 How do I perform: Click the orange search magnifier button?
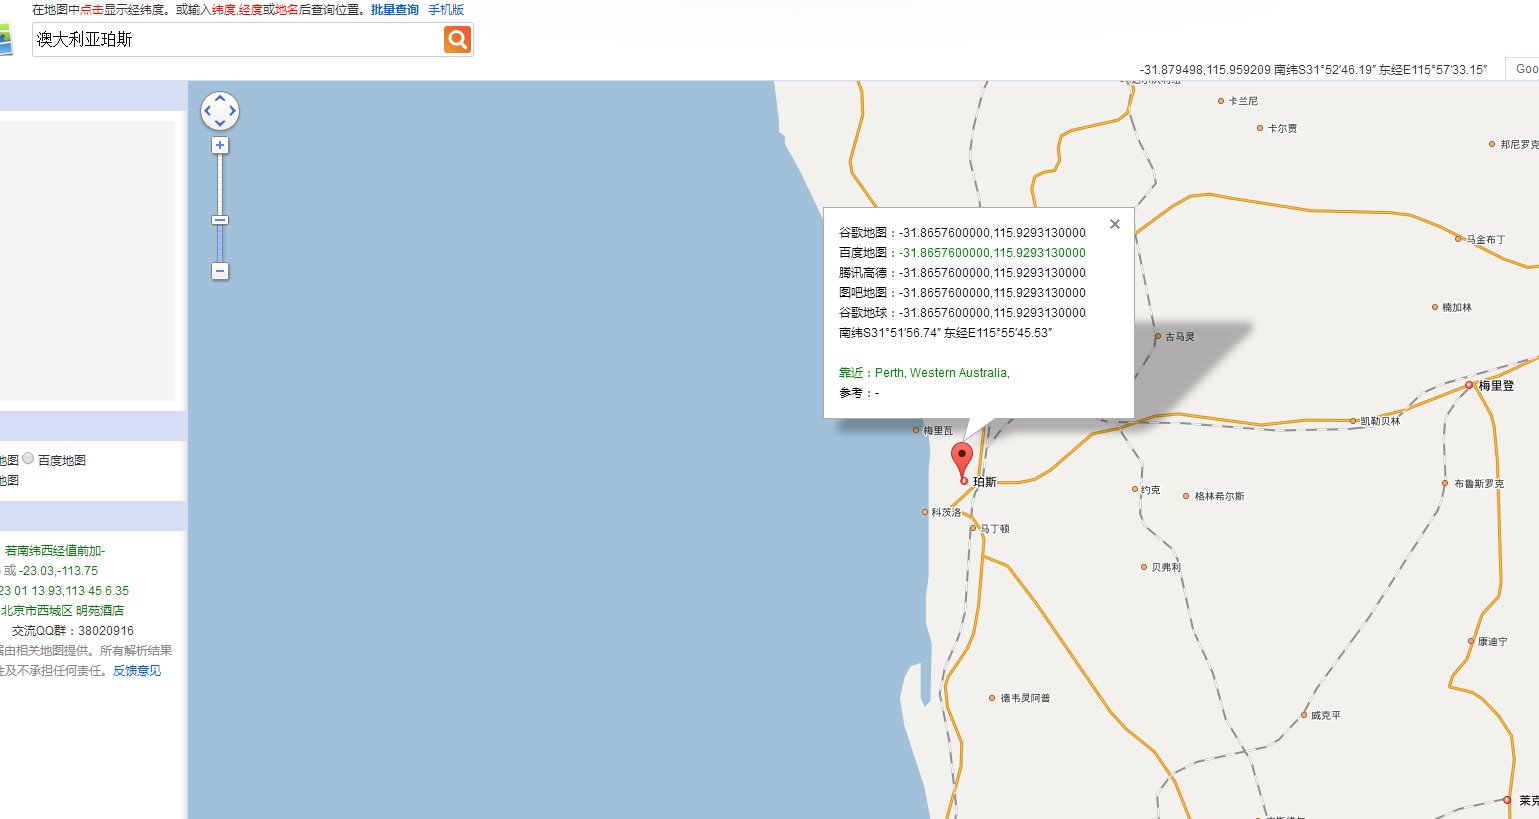[x=457, y=39]
